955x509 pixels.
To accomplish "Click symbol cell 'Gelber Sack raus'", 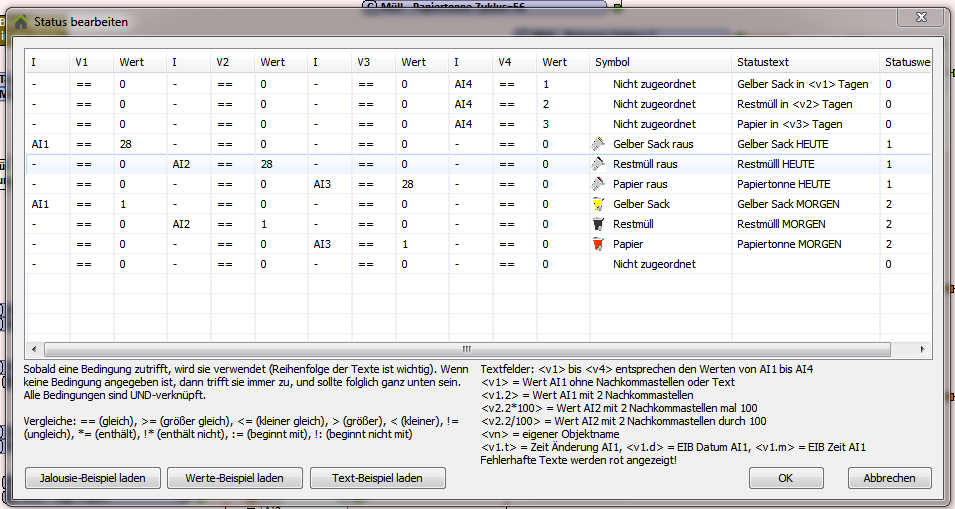I will coord(660,144).
